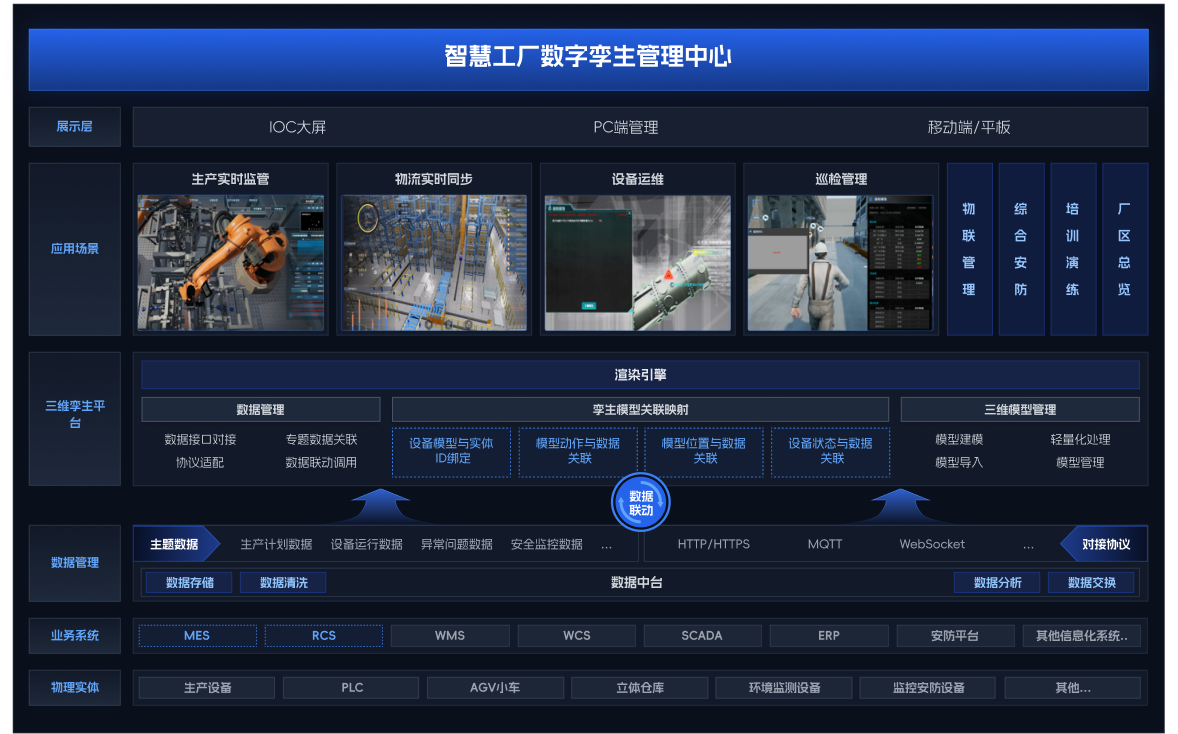Select the SCADA business system box

(x=702, y=636)
